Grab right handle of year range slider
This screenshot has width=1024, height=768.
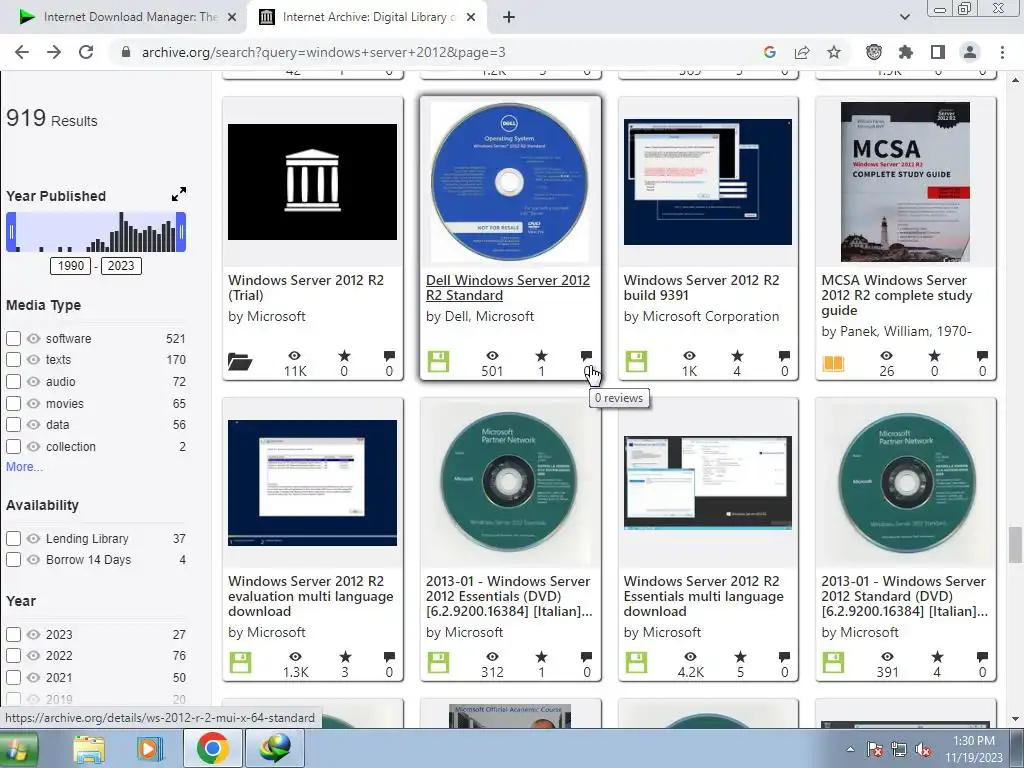(x=181, y=232)
